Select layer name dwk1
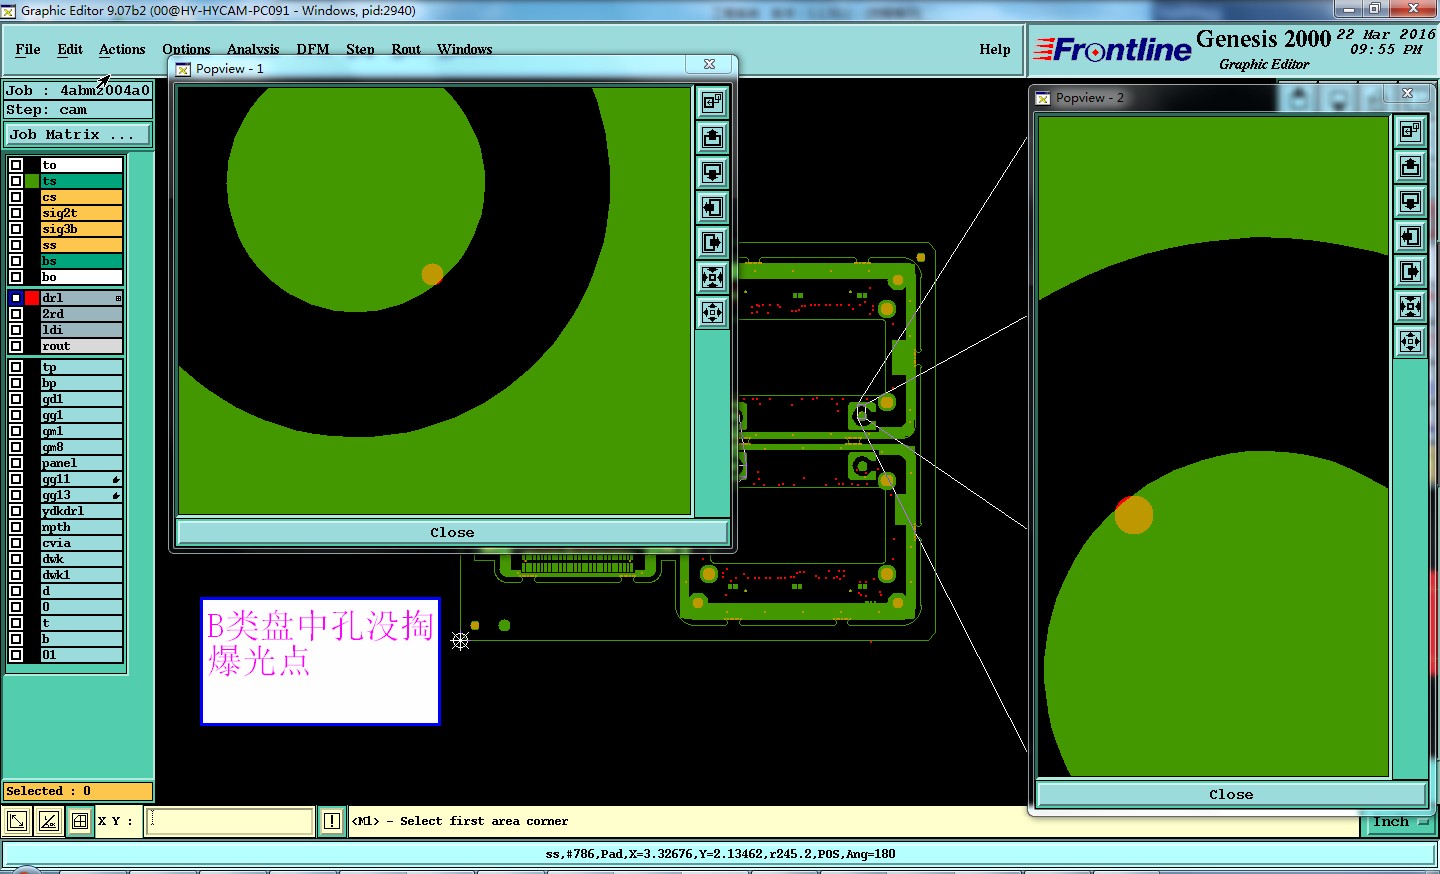 click(81, 575)
